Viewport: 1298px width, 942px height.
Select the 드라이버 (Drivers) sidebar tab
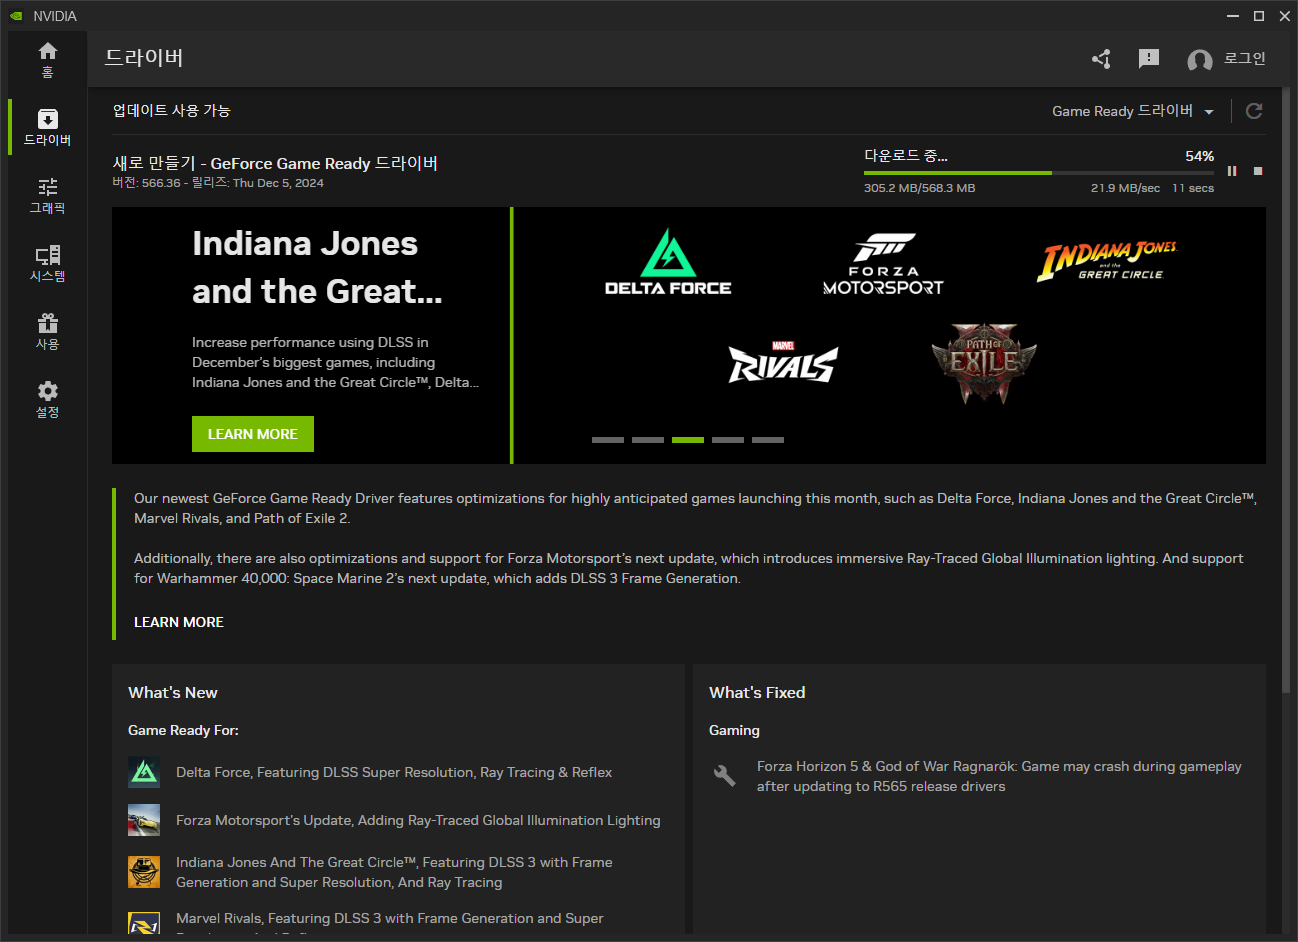(47, 127)
